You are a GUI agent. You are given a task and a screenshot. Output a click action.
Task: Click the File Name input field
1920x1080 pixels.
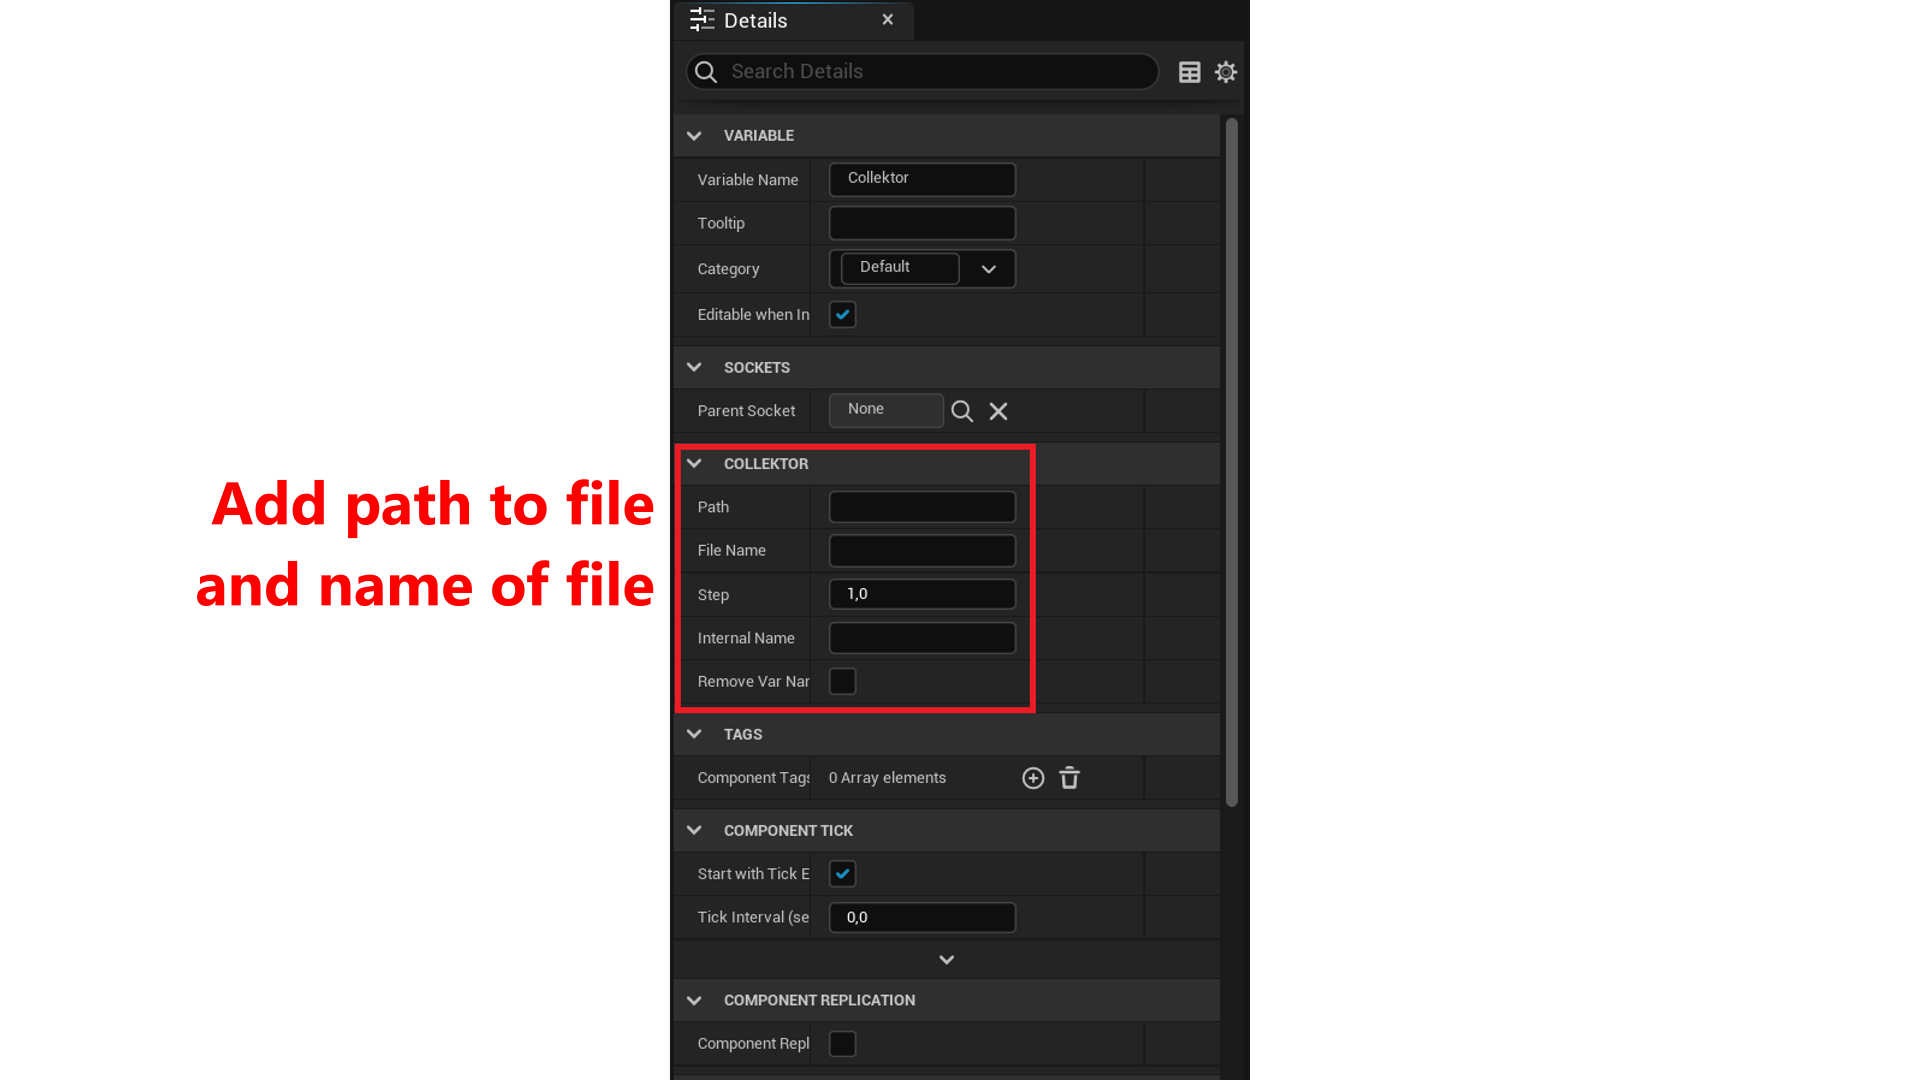[x=922, y=550]
